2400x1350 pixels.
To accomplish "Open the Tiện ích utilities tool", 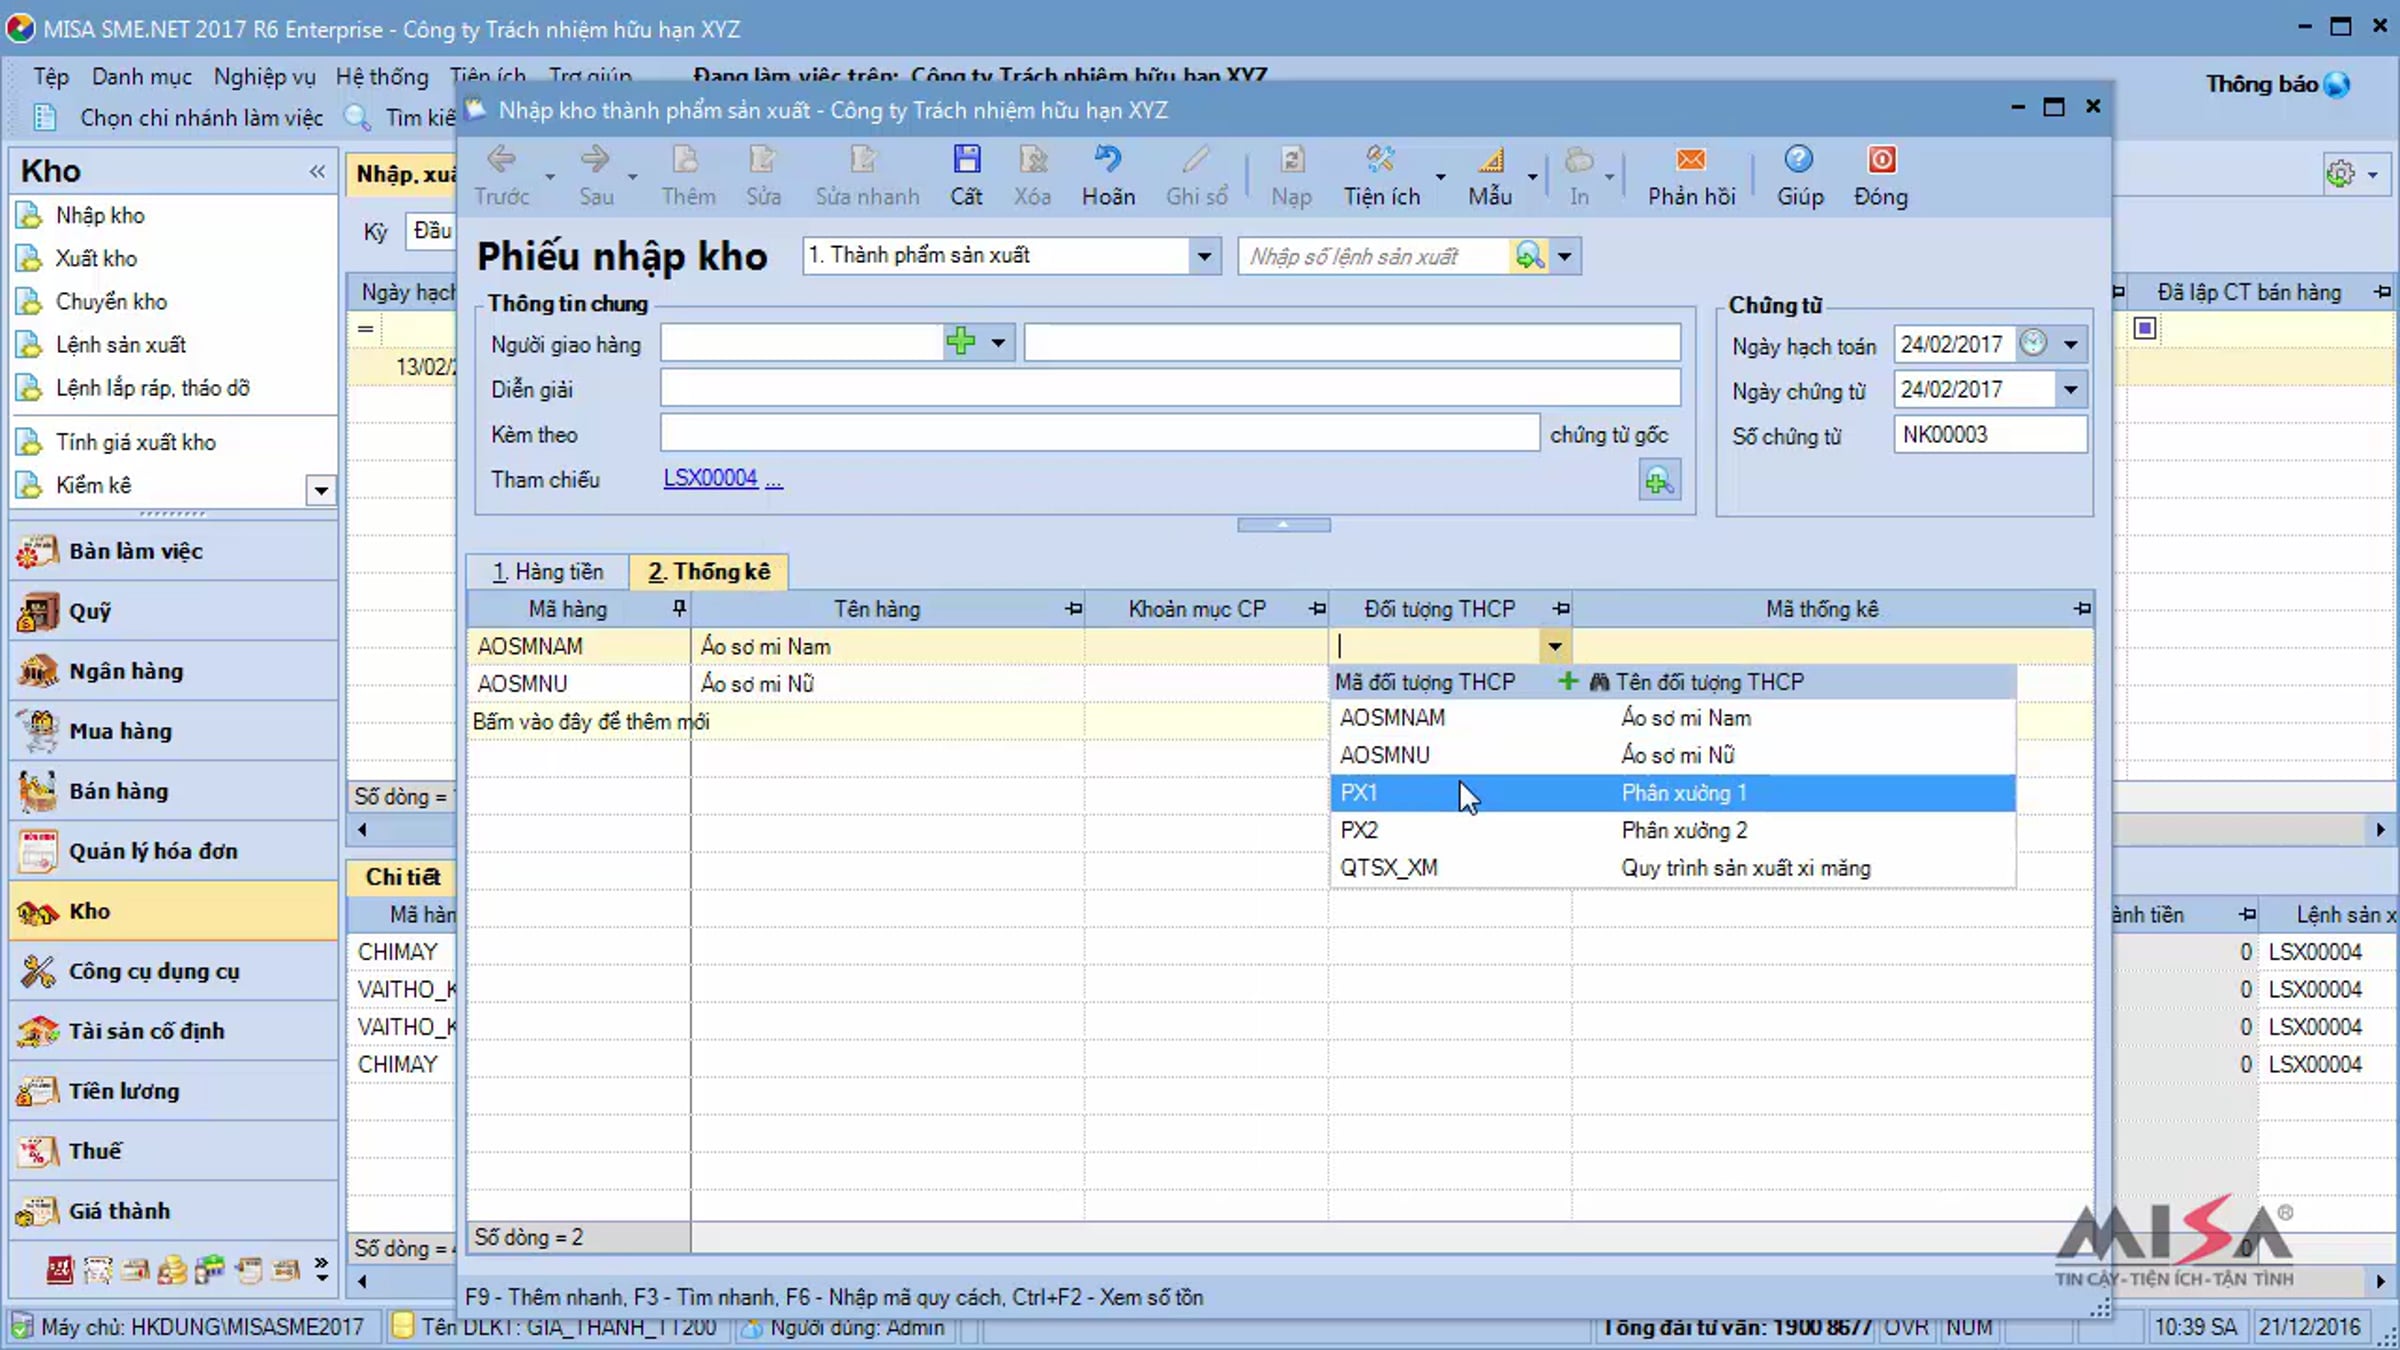I will 1380,160.
